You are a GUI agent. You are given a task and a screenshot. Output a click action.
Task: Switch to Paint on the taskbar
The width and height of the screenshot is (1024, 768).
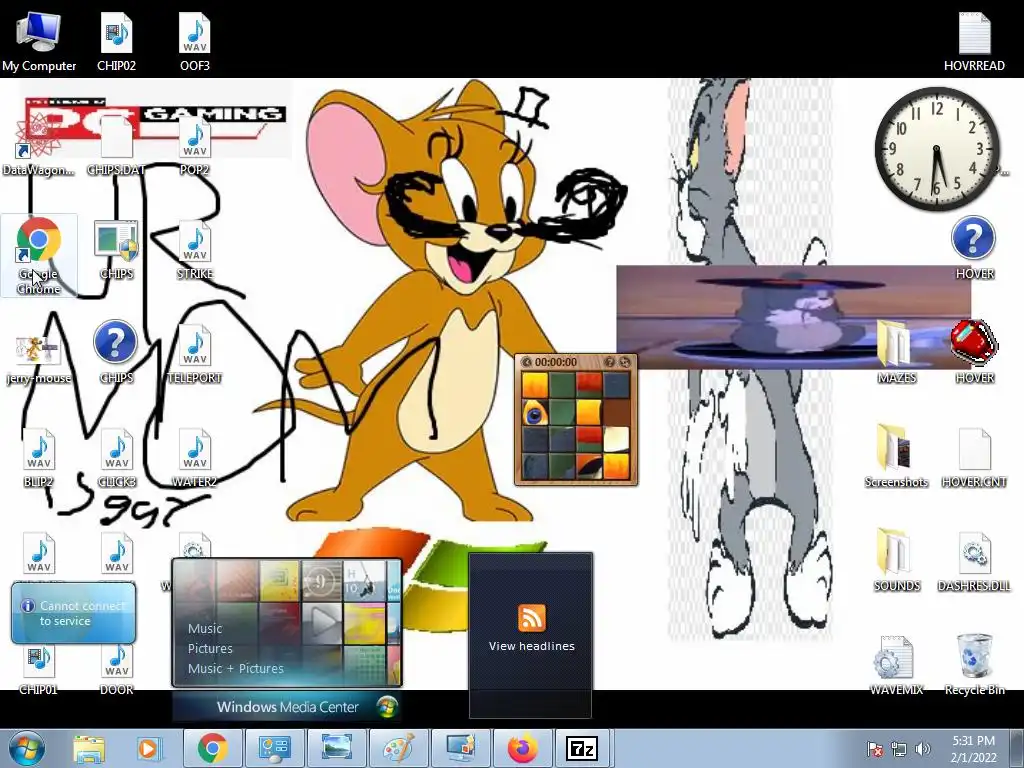[398, 749]
